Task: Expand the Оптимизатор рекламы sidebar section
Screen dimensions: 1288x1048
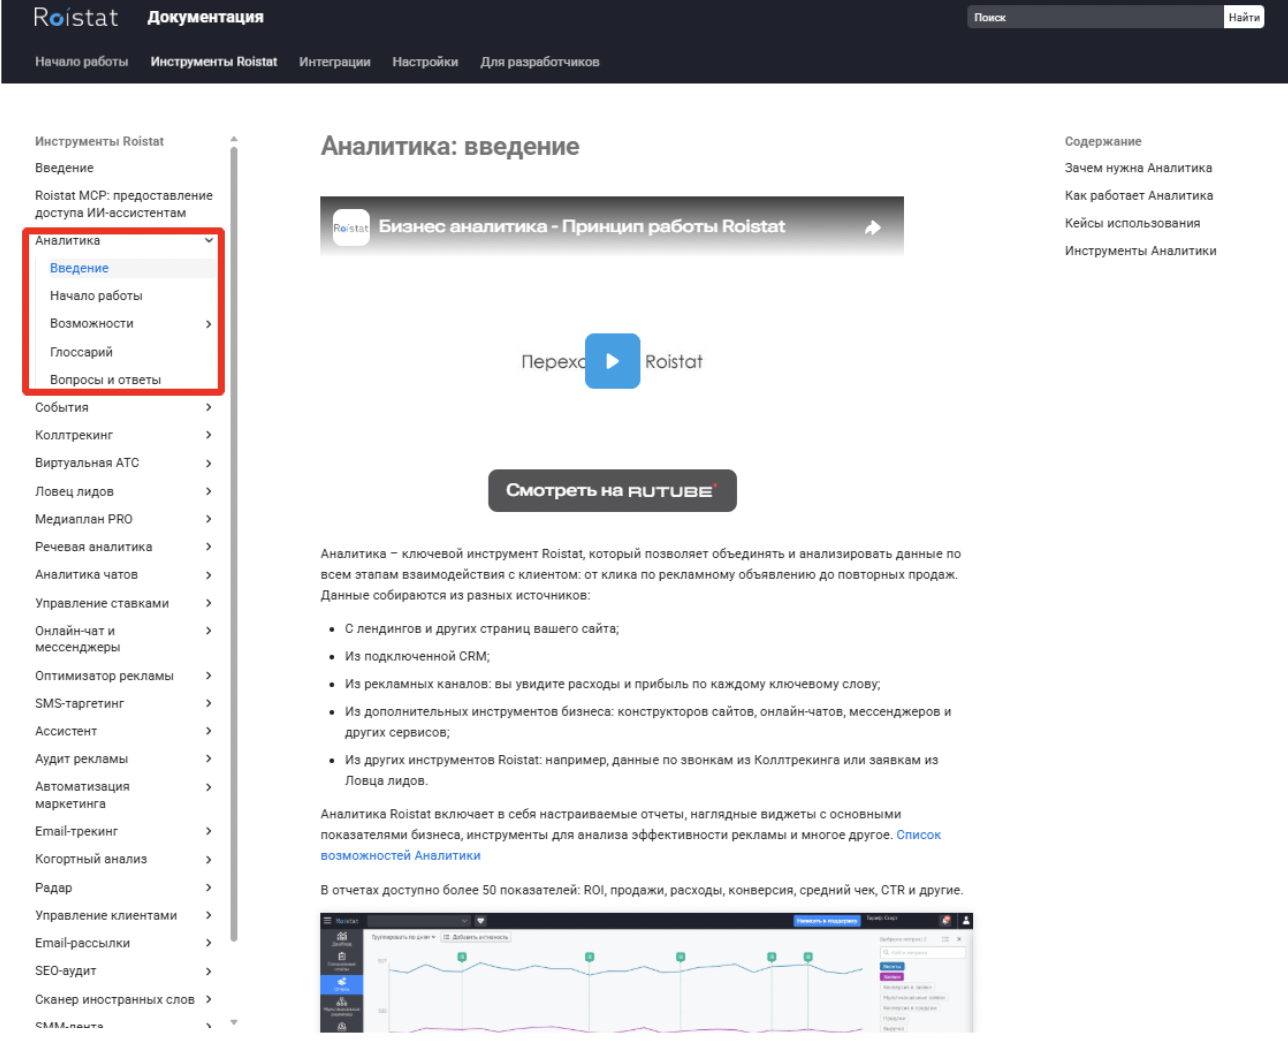Action: coord(209,676)
